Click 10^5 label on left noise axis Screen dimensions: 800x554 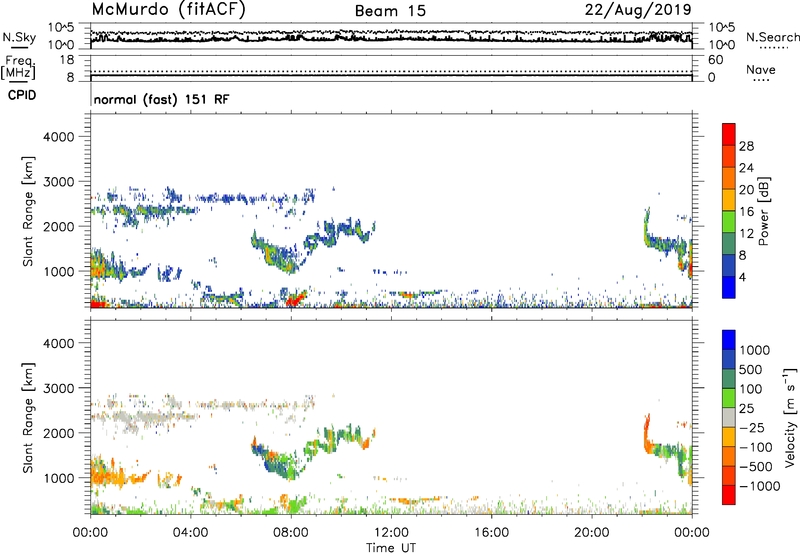61,27
